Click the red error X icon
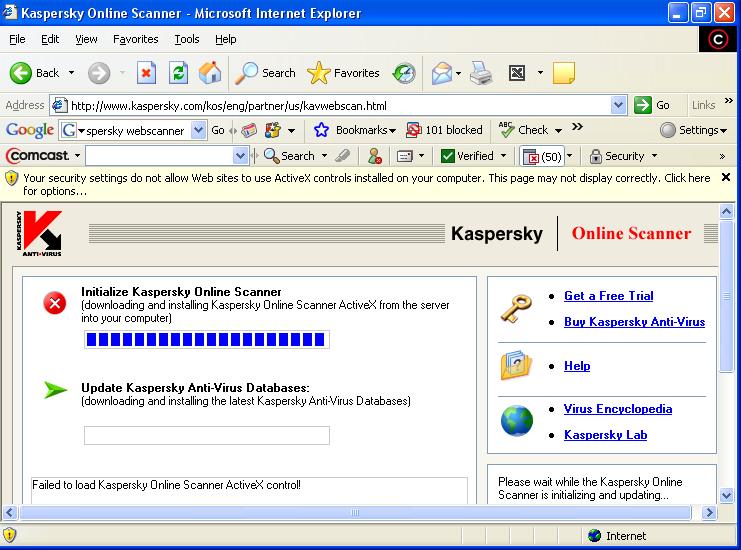741x550 pixels. click(x=55, y=303)
